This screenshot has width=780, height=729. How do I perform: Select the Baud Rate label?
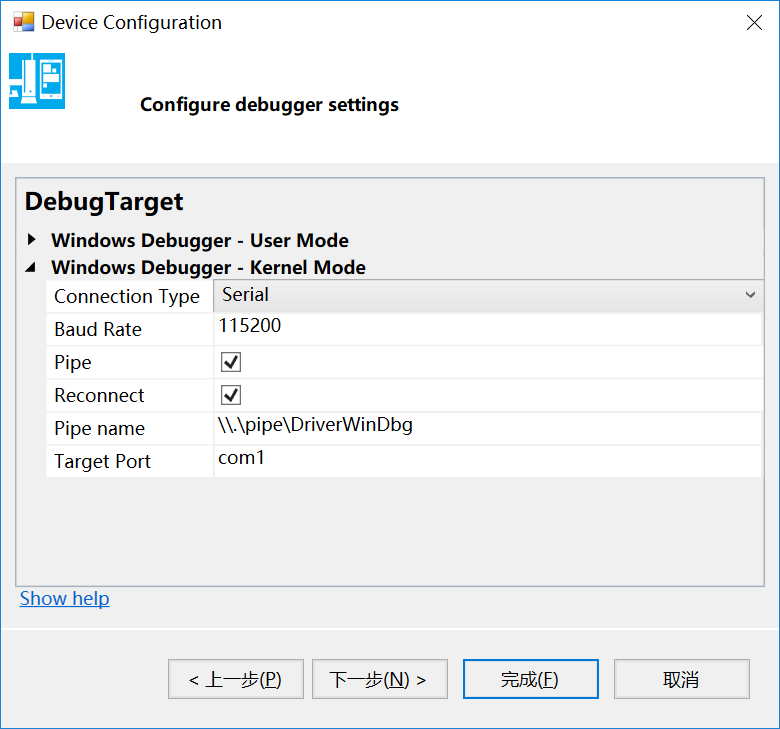point(98,329)
